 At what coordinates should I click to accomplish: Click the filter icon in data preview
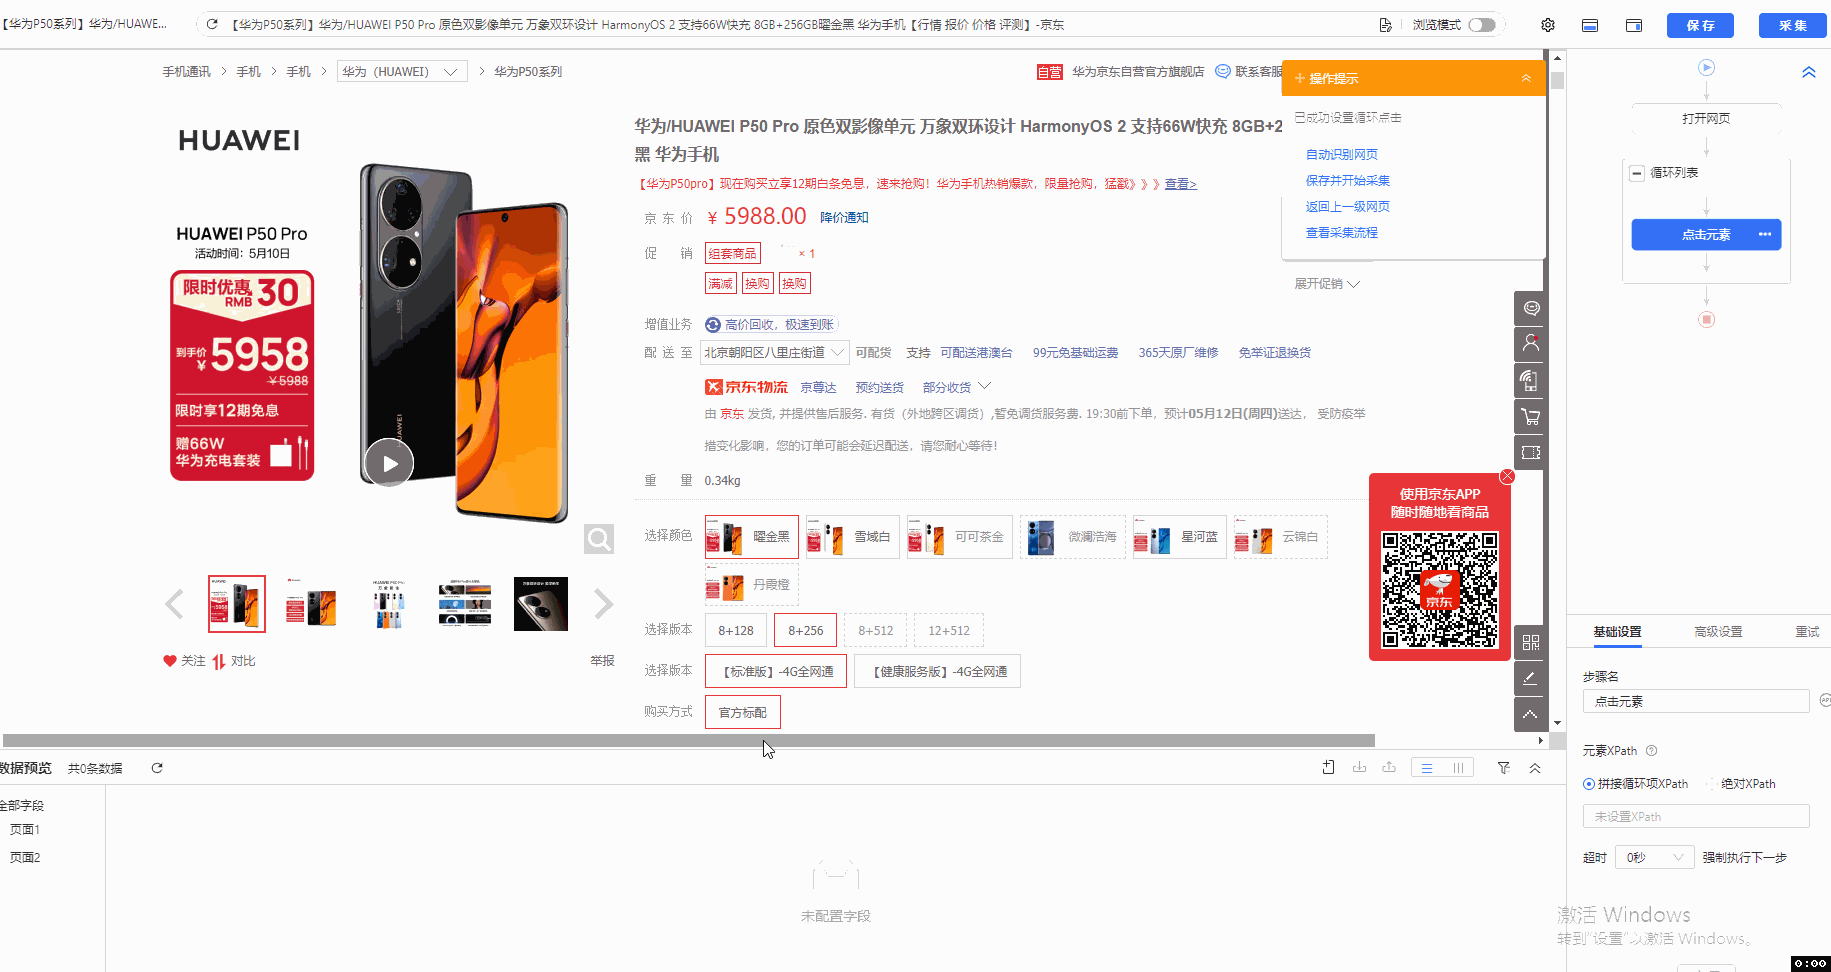click(1503, 767)
